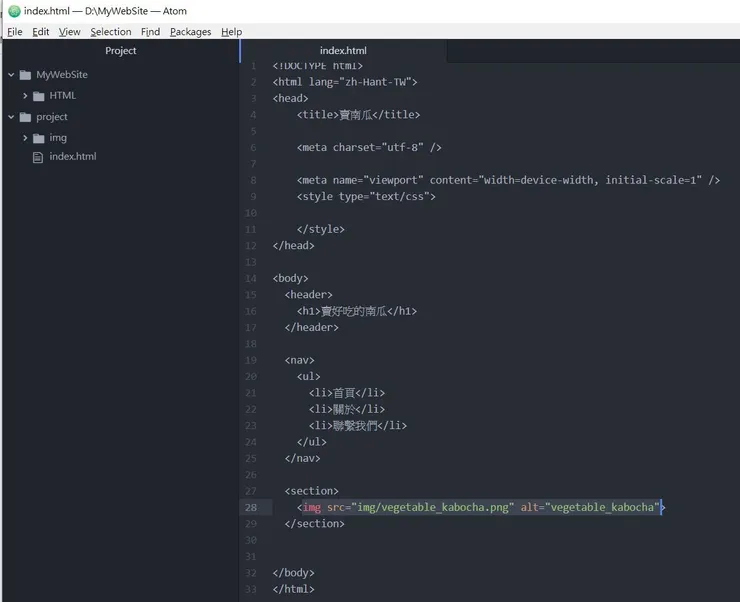Click the closing html tag
The height and width of the screenshot is (602, 740).
click(293, 589)
